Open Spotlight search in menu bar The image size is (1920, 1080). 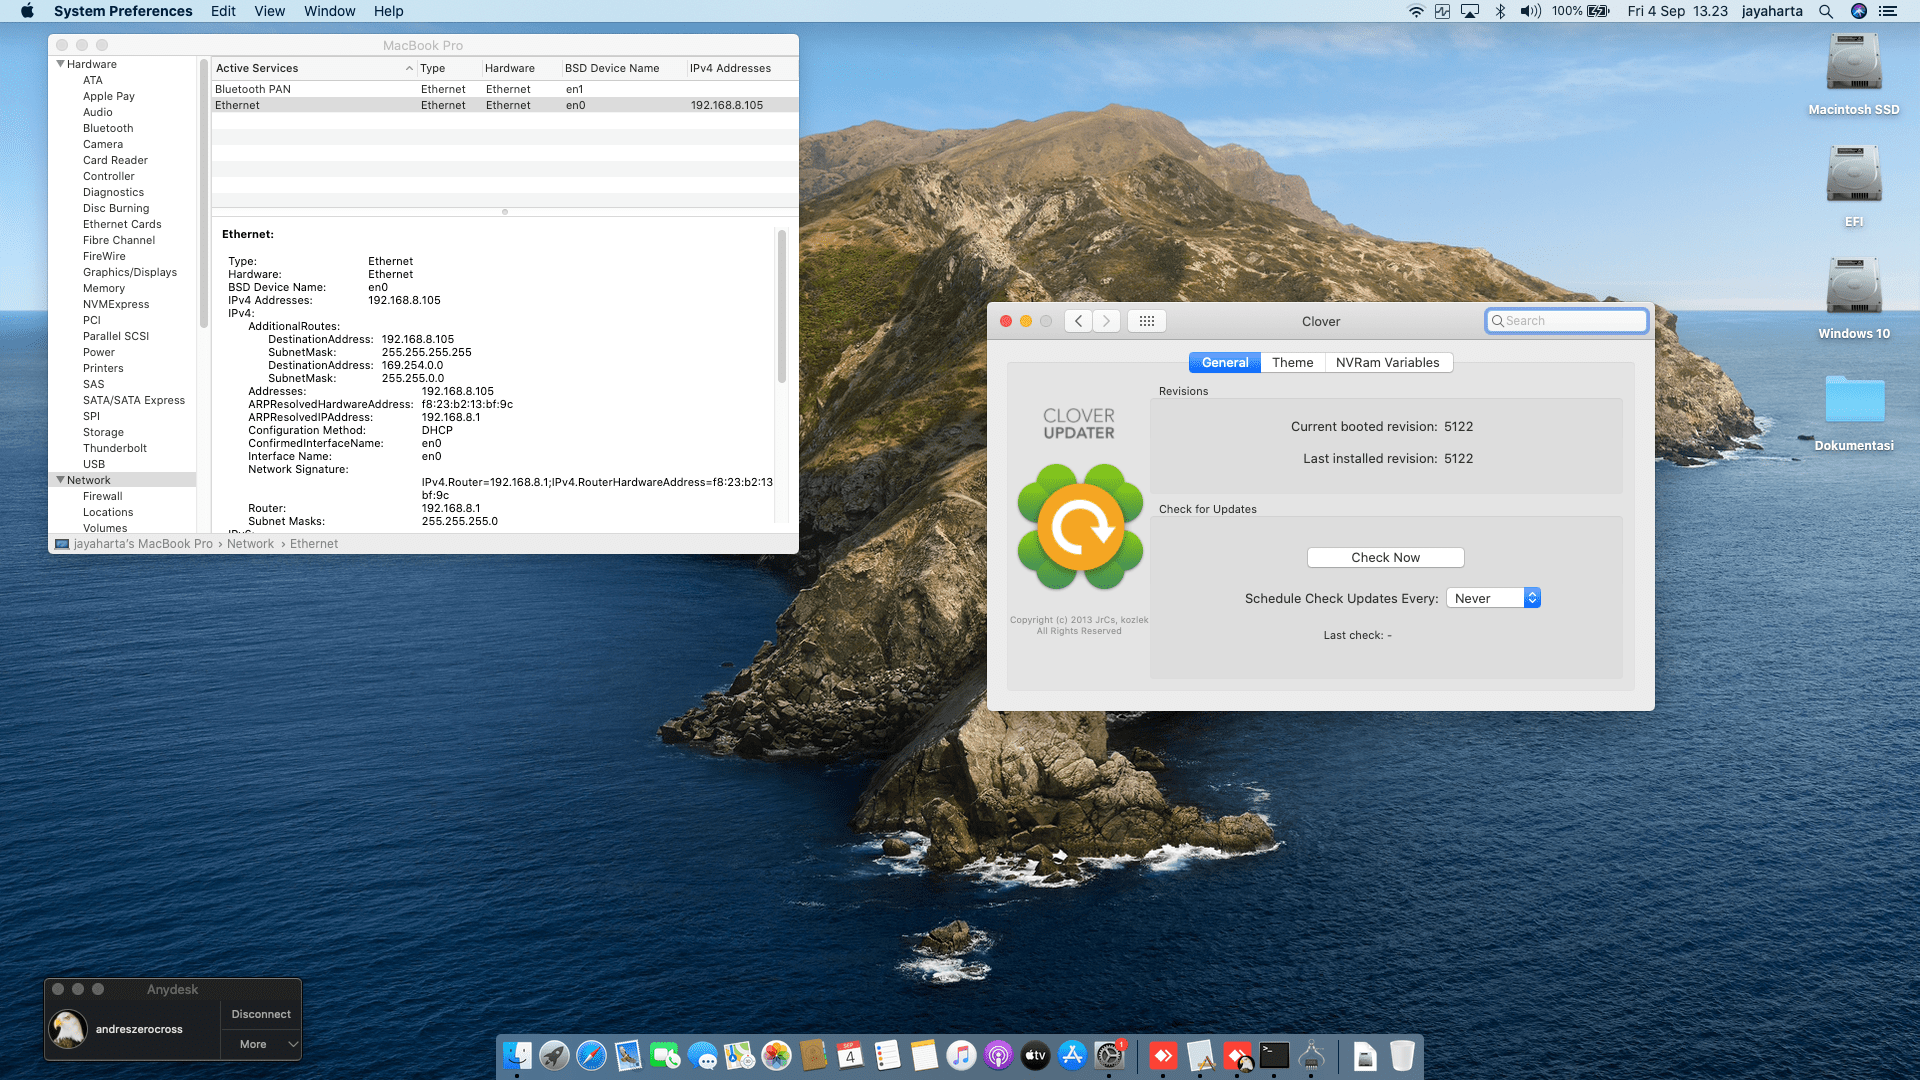1826,11
